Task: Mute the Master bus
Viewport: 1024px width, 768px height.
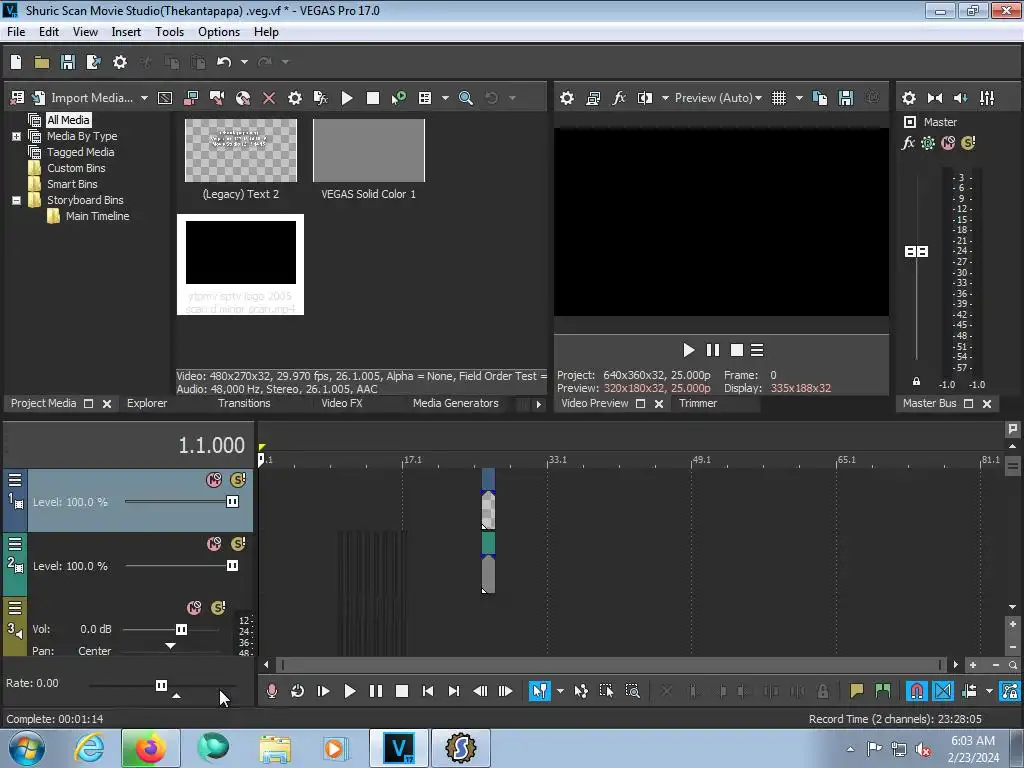Action: click(948, 143)
